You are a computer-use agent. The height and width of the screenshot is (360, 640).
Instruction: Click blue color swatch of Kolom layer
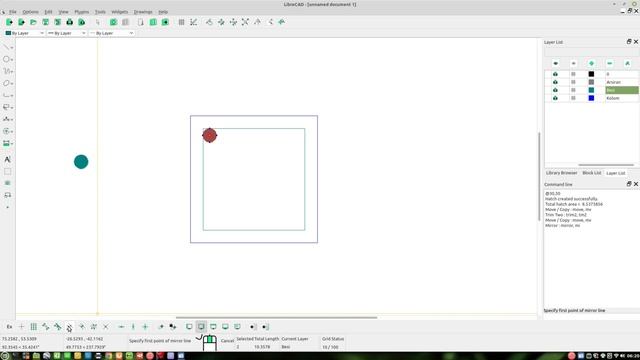point(591,98)
